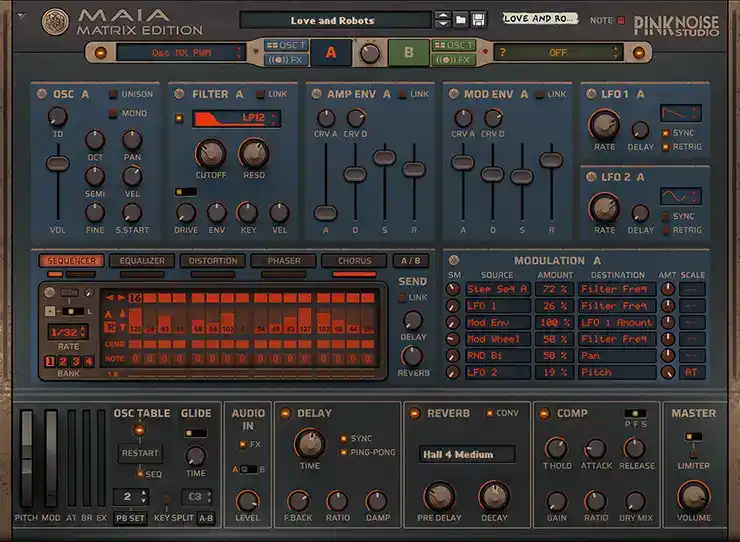
Task: Toggle LFO 1 SYNC
Action: pos(665,133)
